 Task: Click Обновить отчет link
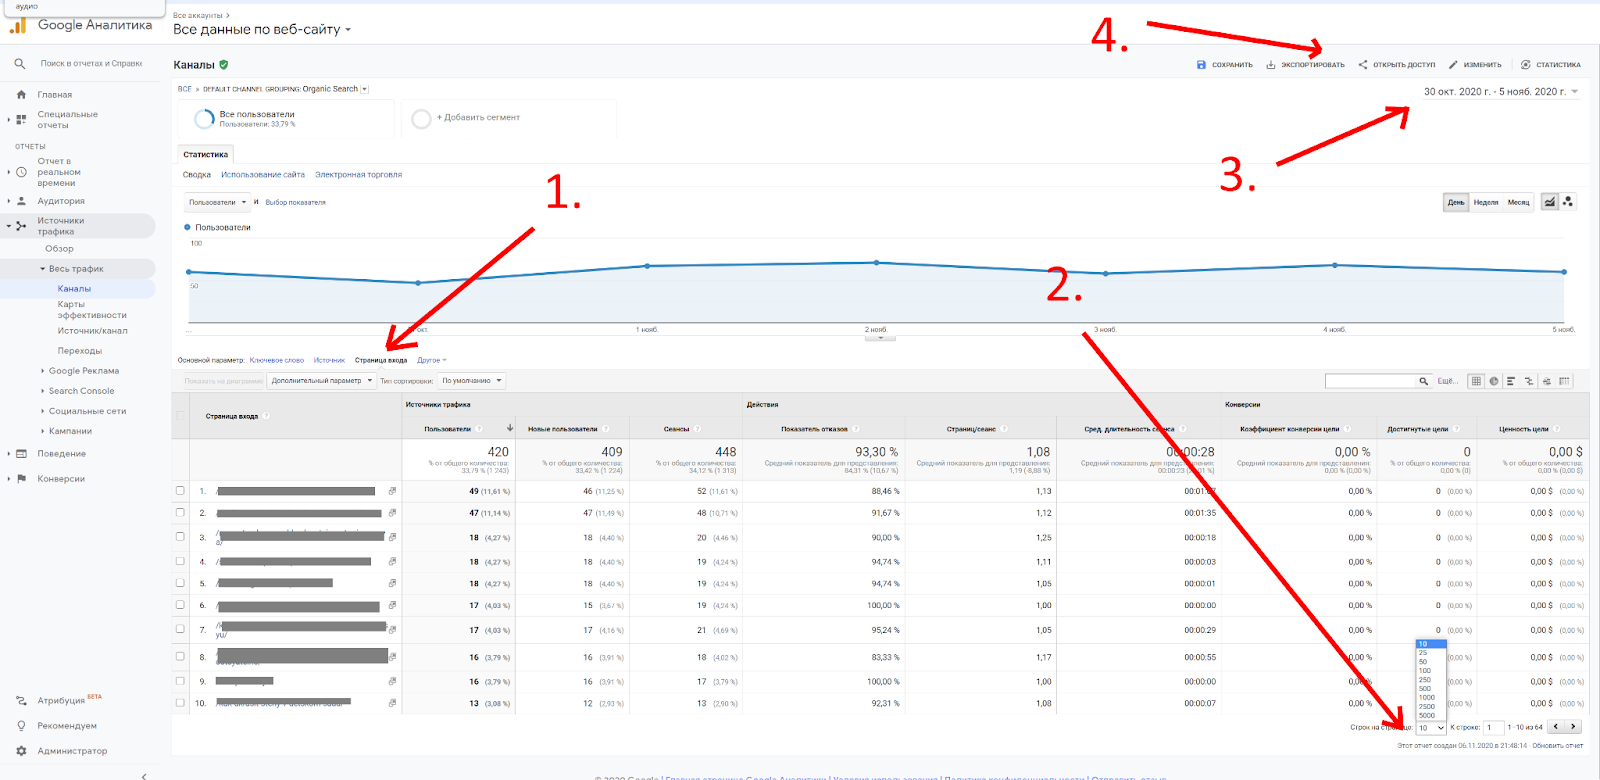pos(1558,746)
